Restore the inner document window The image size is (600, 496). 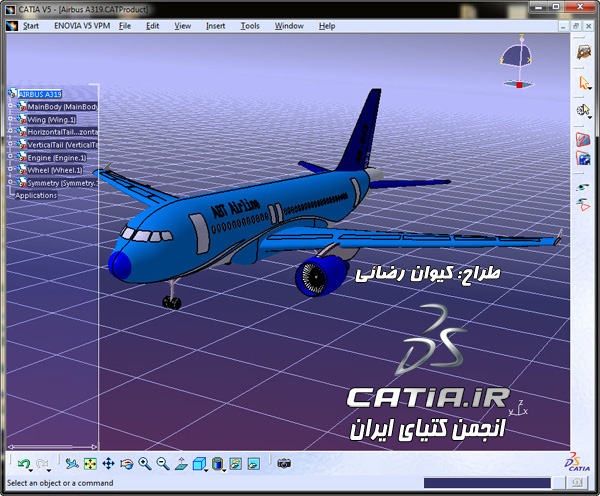pyautogui.click(x=576, y=26)
